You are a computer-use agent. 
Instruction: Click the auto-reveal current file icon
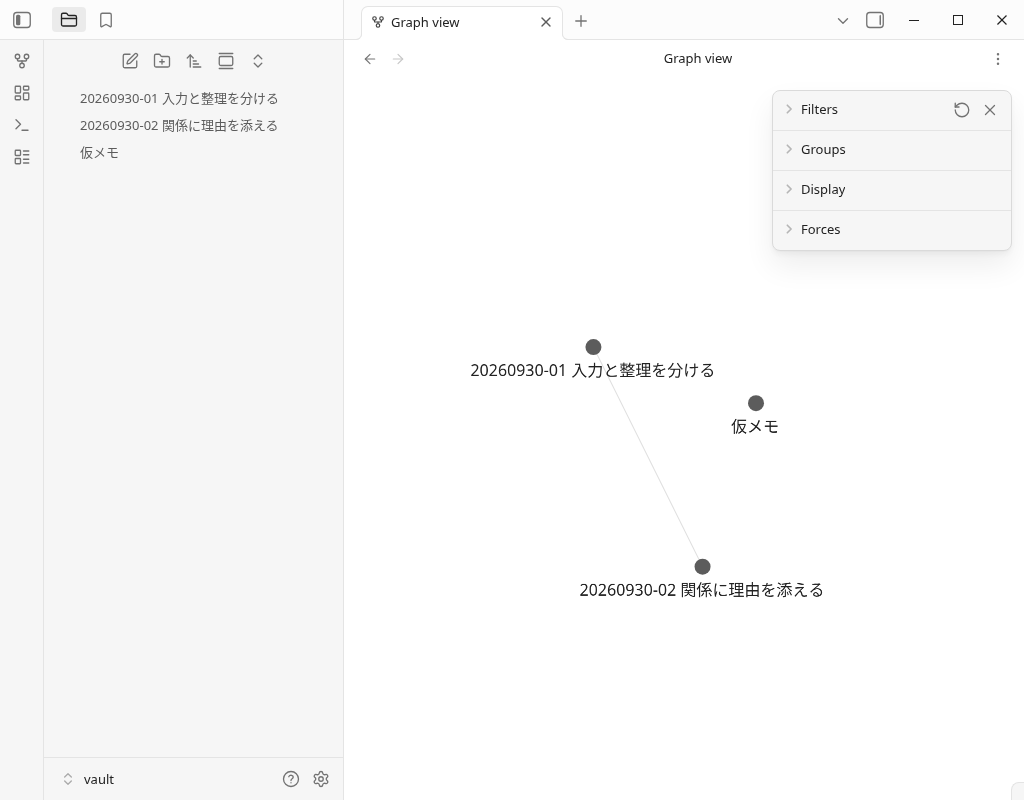point(226,61)
